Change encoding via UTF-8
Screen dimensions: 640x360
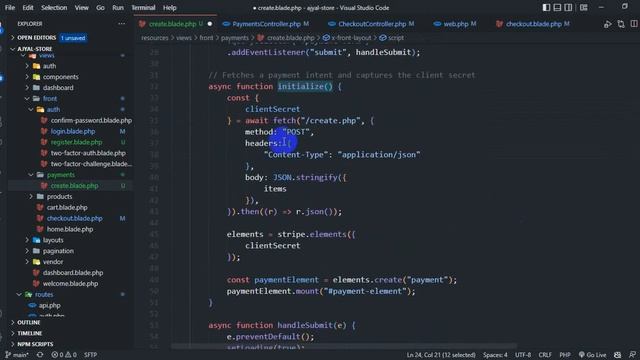523,355
